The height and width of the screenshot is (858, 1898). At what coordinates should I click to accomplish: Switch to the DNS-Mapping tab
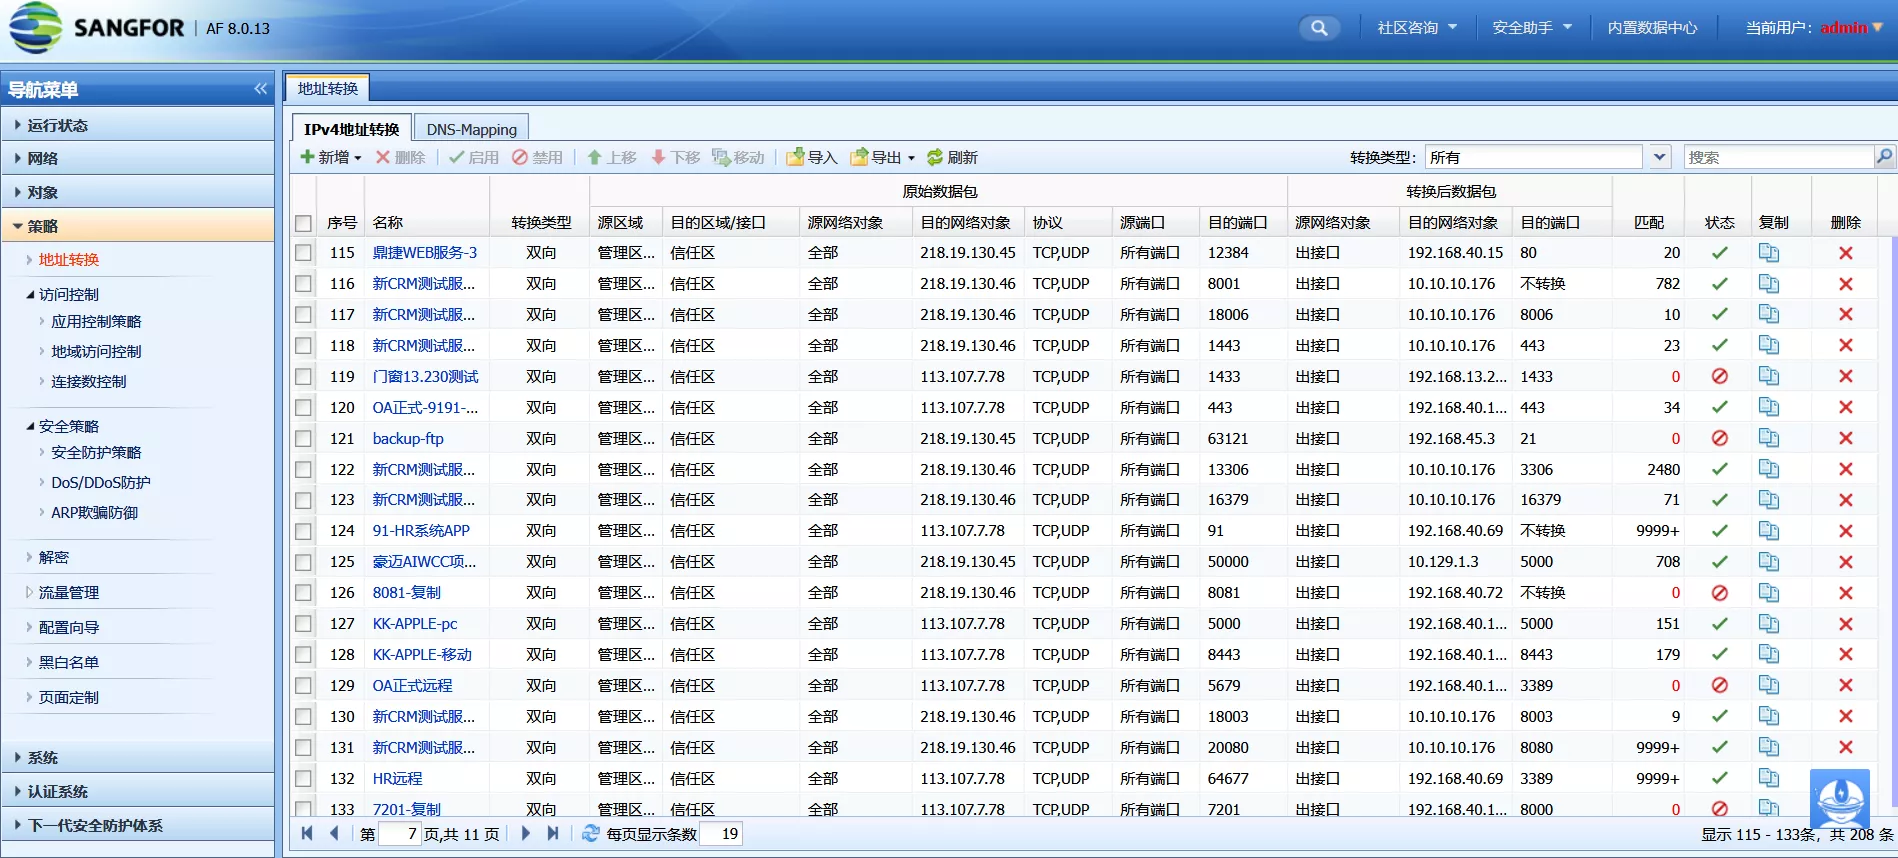pyautogui.click(x=471, y=129)
